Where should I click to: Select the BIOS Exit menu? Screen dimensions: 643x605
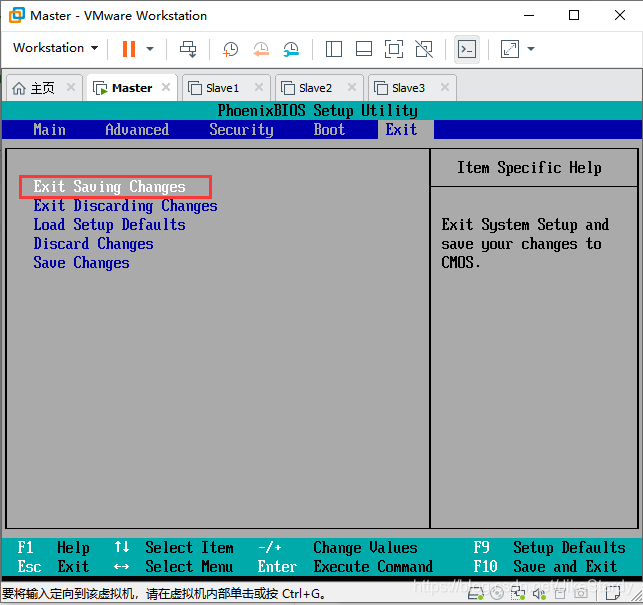tap(401, 130)
